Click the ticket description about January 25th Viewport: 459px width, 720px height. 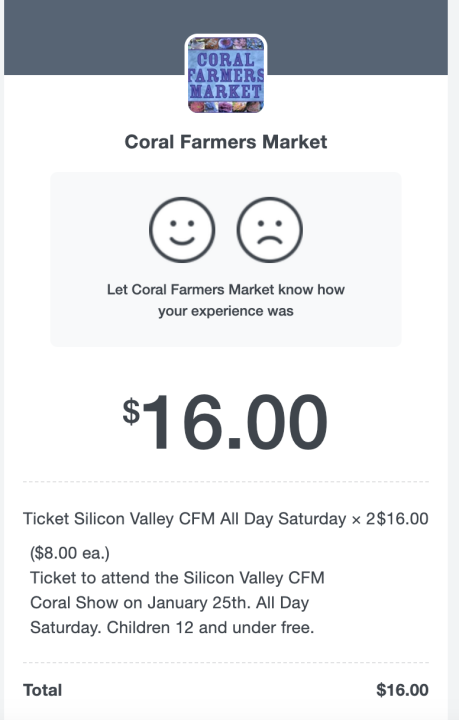pos(177,602)
